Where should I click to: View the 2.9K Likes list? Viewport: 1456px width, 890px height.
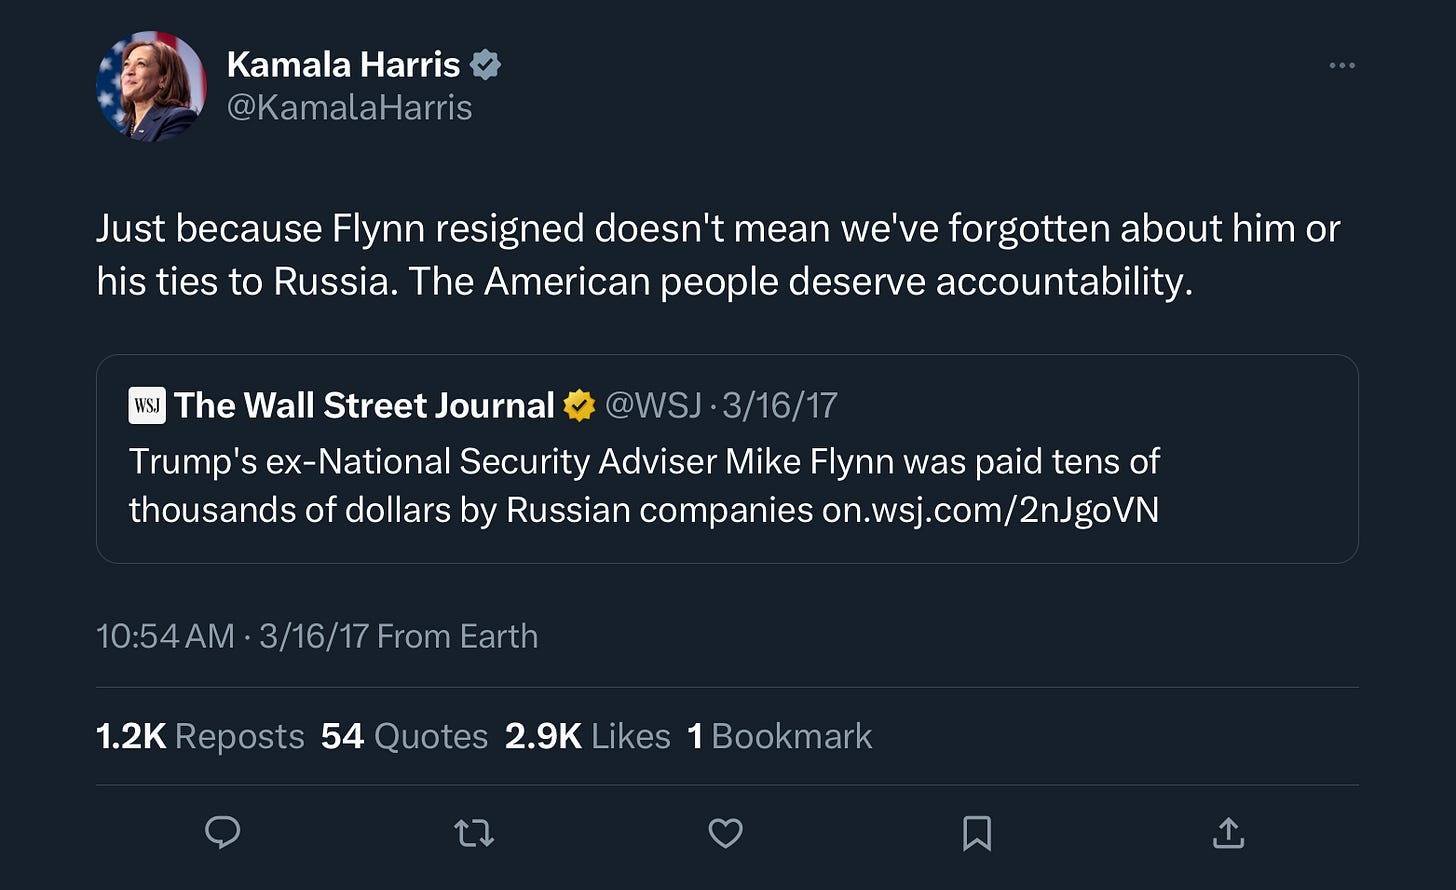coord(587,737)
